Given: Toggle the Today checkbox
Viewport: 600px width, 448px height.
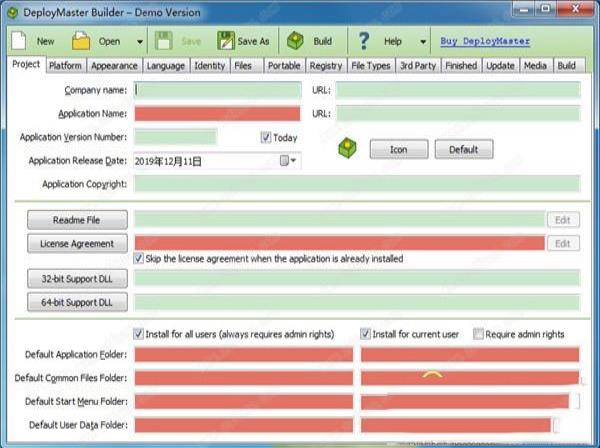Looking at the screenshot, I should click(x=266, y=137).
